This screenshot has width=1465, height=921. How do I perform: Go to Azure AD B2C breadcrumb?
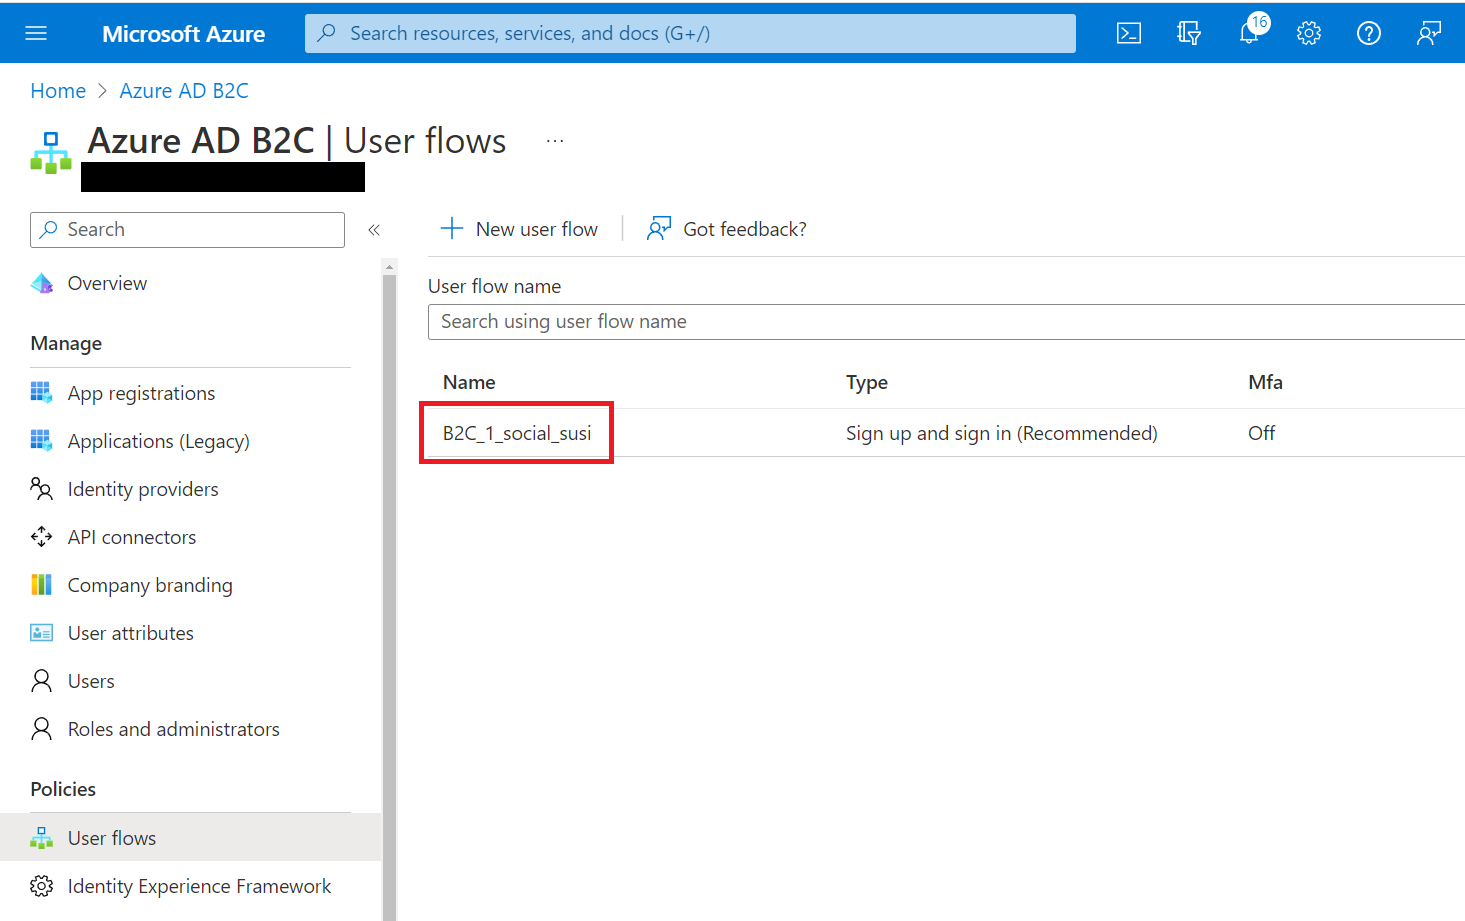click(x=184, y=91)
